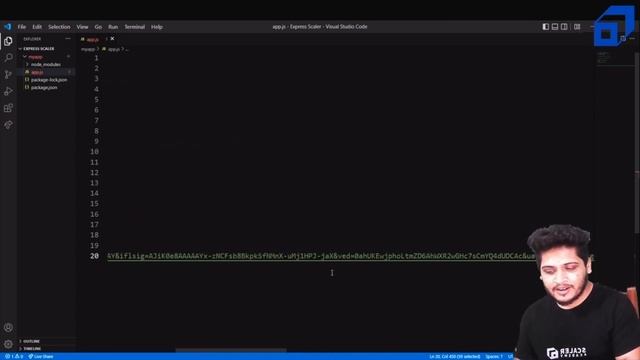Open the Extensions view

pos(8,108)
